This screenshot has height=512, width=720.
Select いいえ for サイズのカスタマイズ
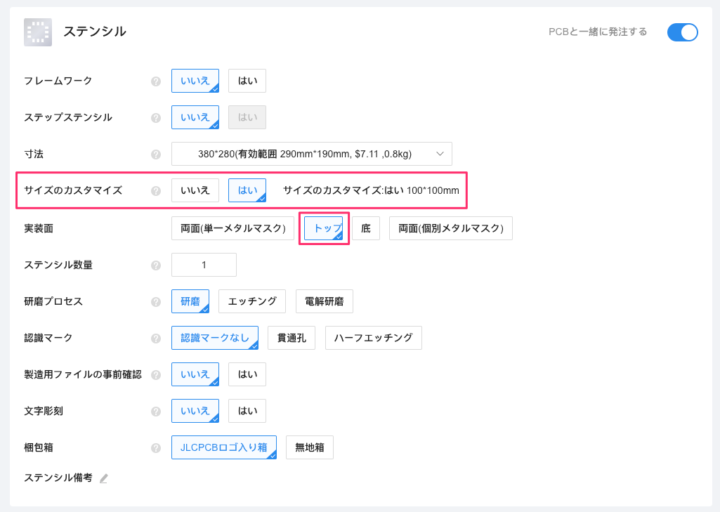click(195, 190)
